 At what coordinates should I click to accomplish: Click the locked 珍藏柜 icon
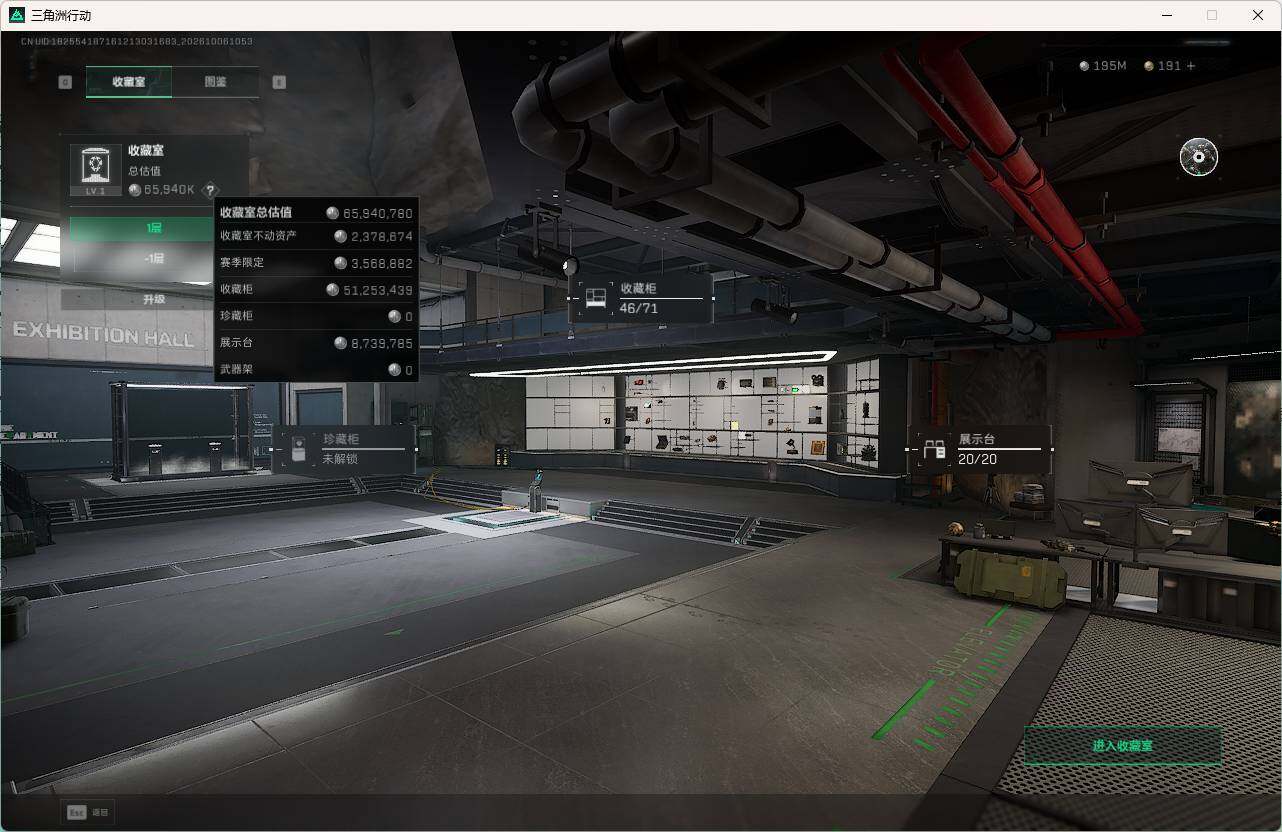coord(298,450)
